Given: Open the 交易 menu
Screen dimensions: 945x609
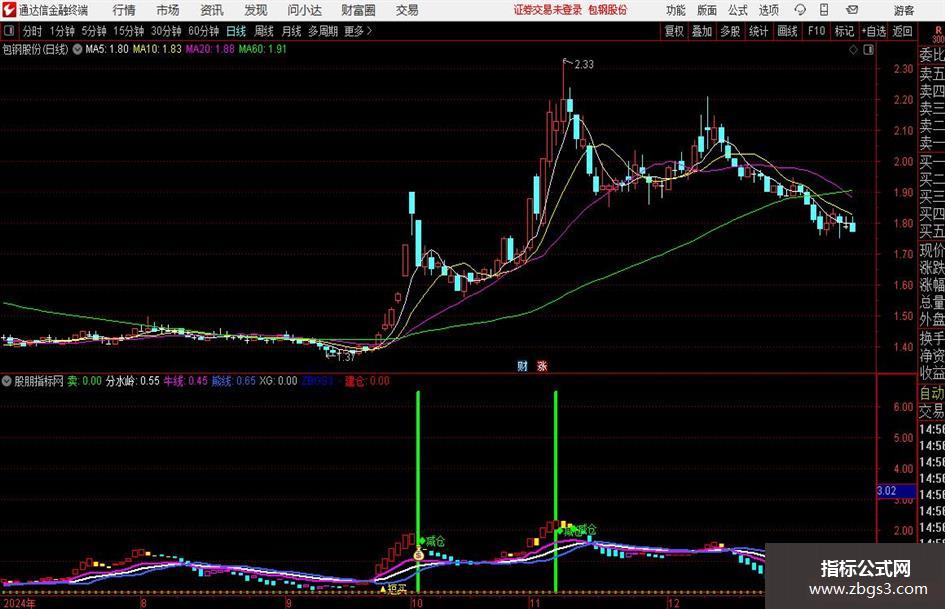Looking at the screenshot, I should click(407, 10).
